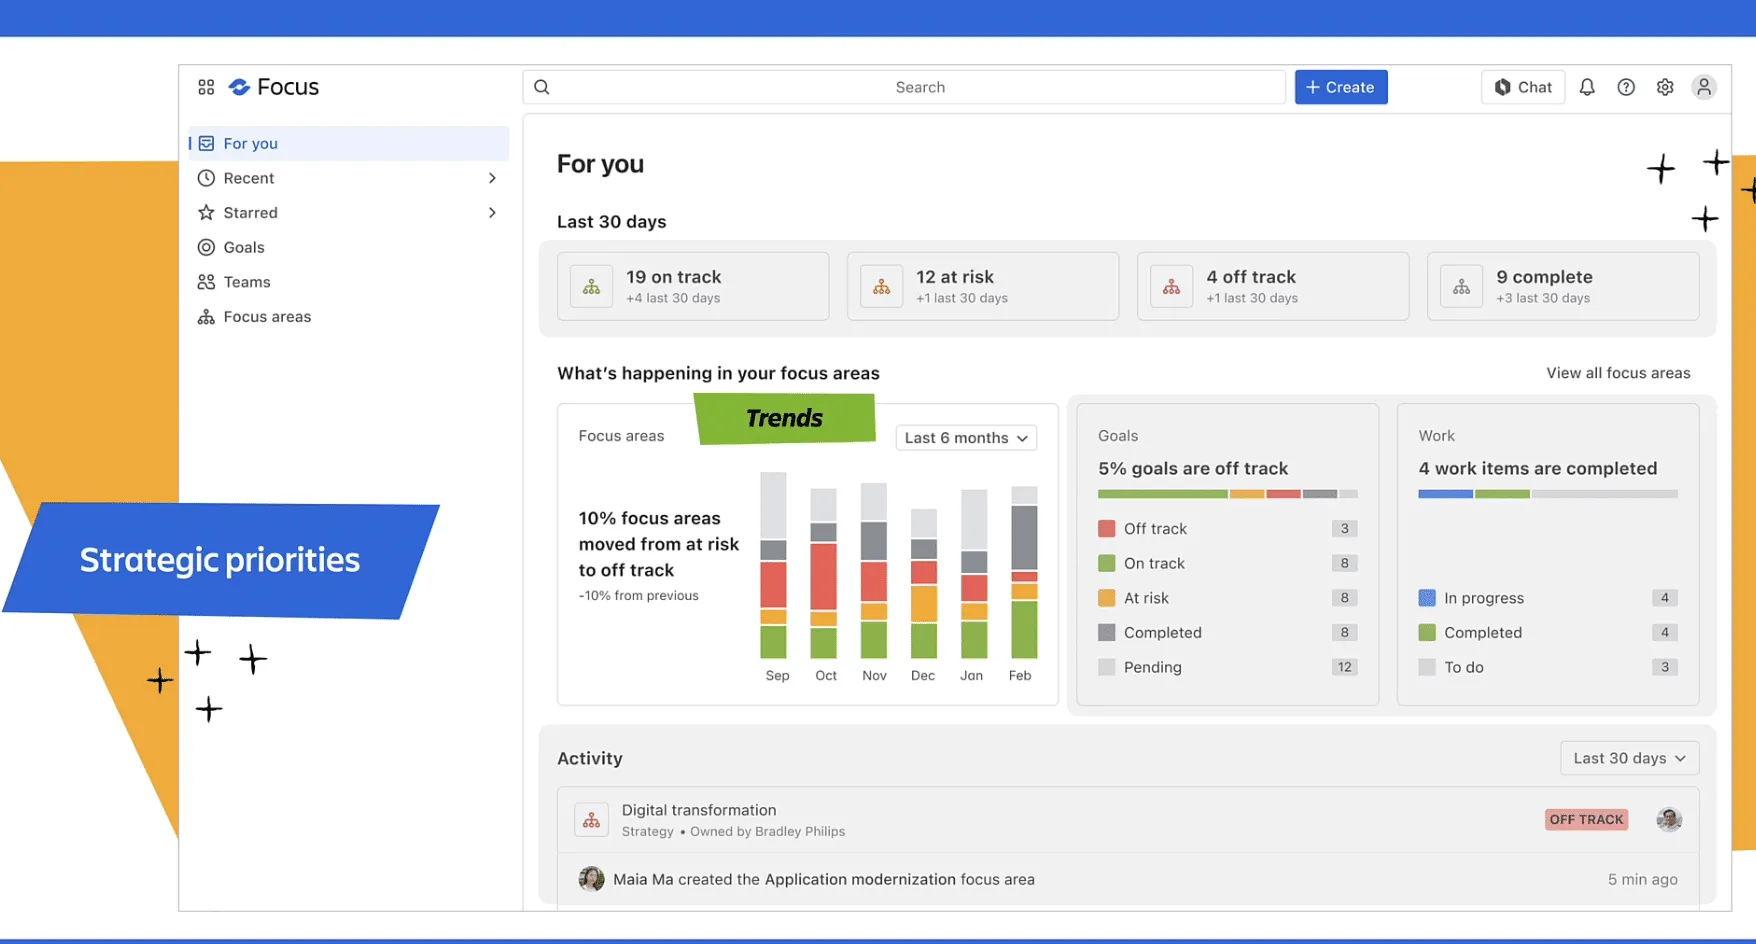Open the app switcher grid icon

pos(206,87)
